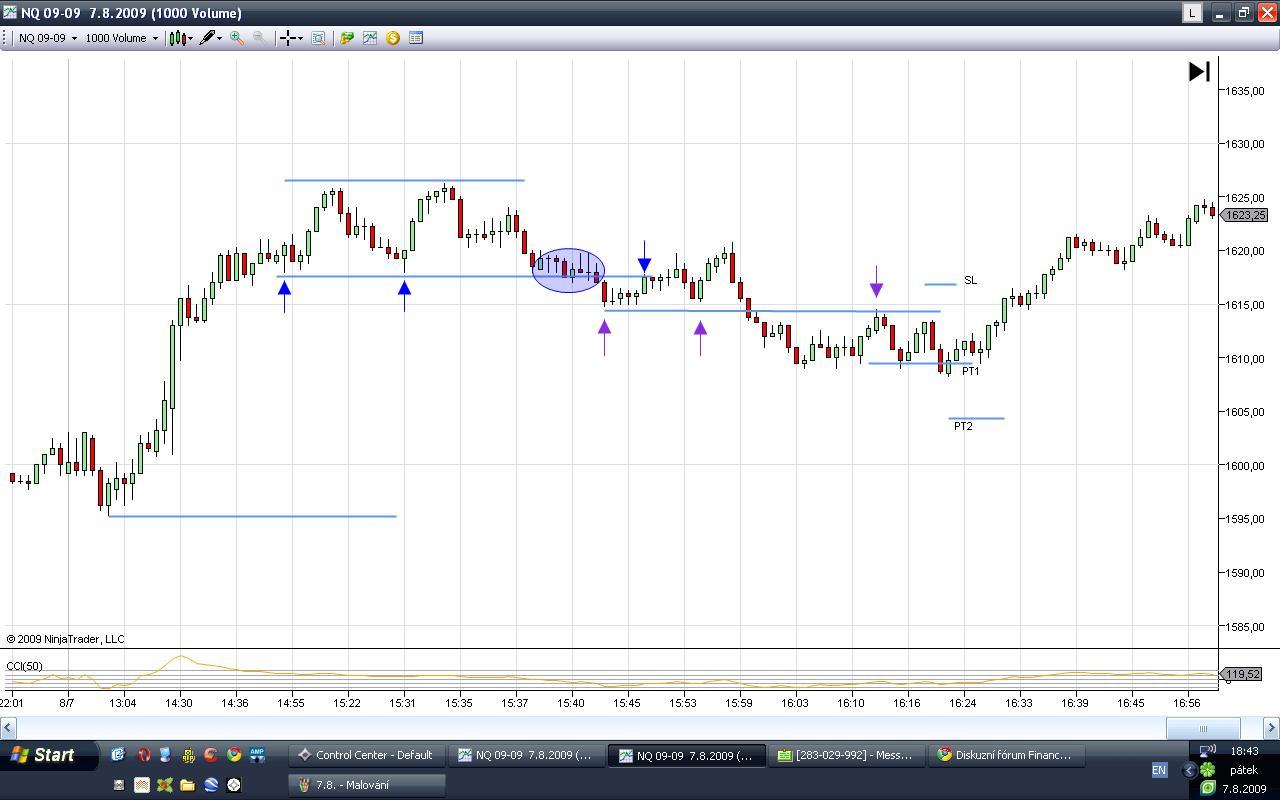Viewport: 1282px width, 800px height.
Task: Click the zoom in magnifier icon
Action: point(237,38)
